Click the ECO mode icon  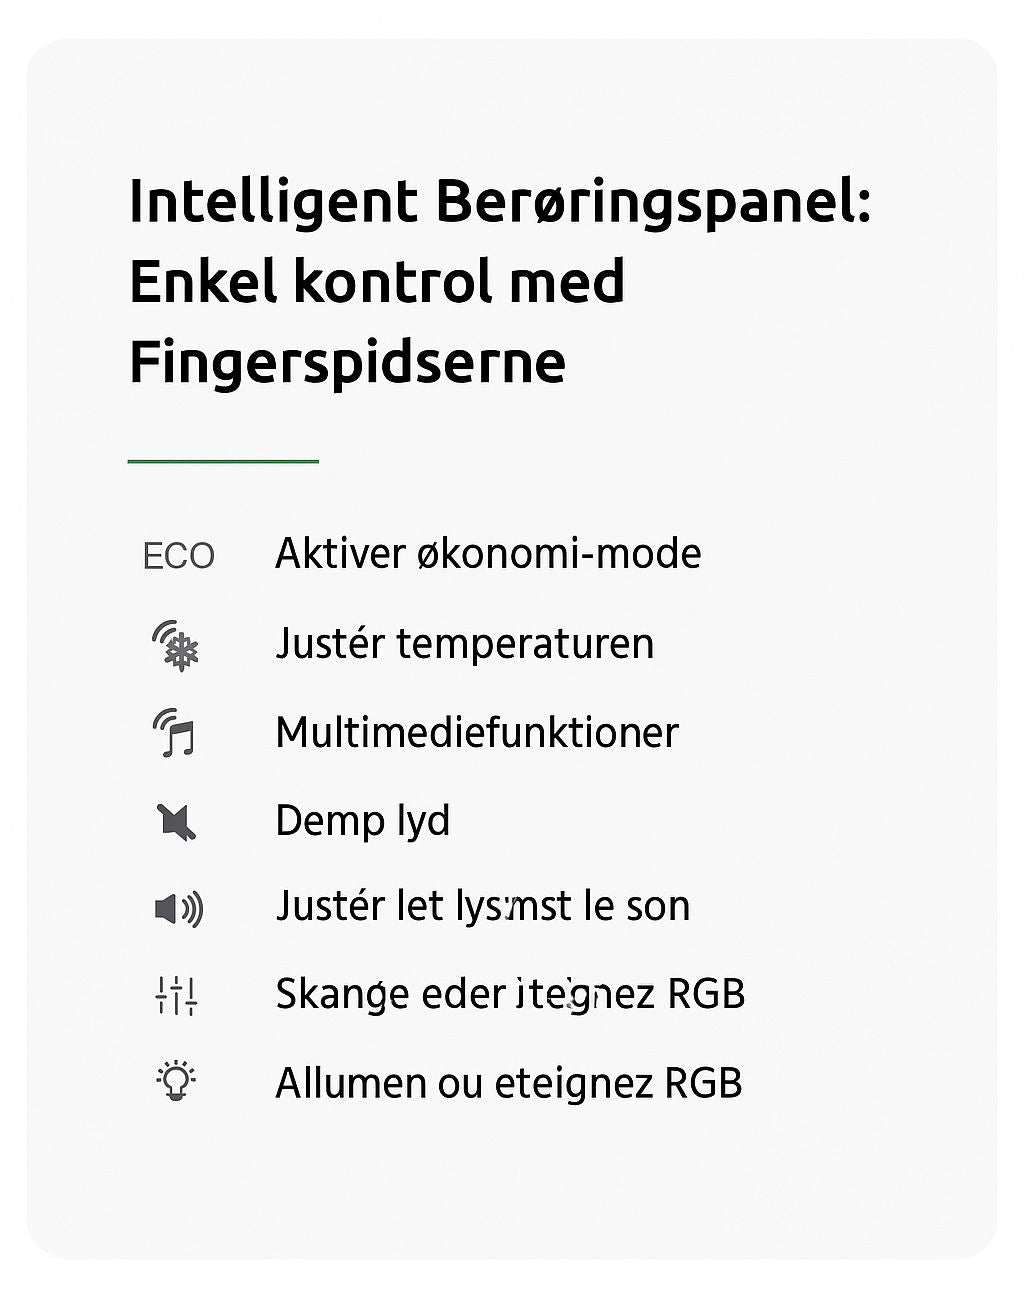click(179, 556)
